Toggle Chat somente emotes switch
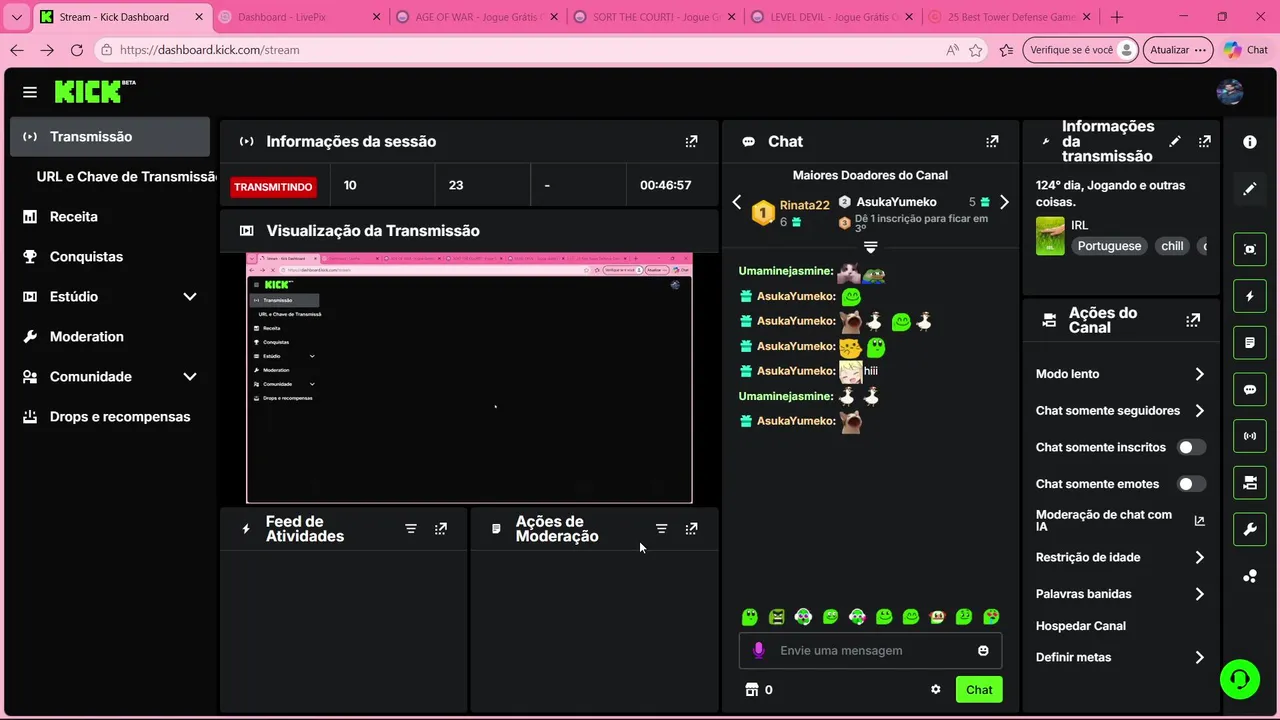Screen dimensions: 1280x720 coord(1191,484)
